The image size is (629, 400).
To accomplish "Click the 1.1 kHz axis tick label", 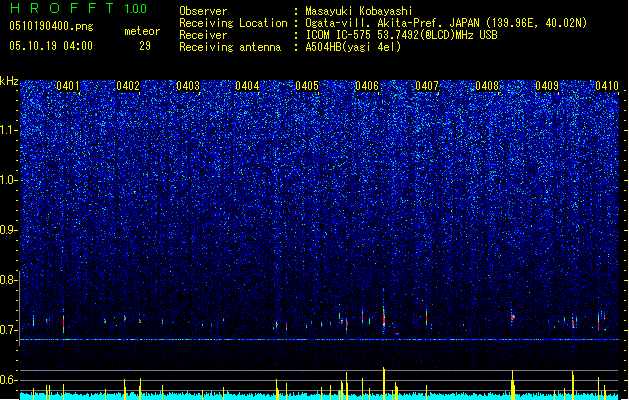I will (9, 130).
